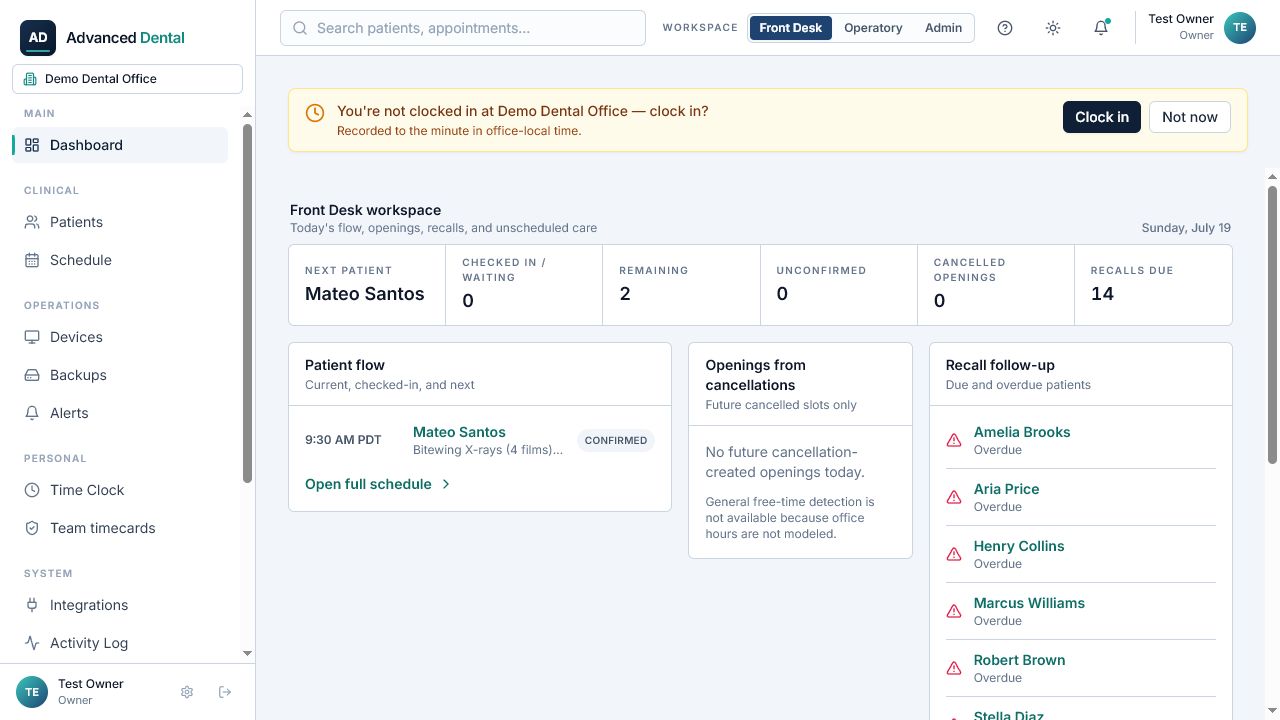This screenshot has height=720, width=1280.
Task: Open Mateo Santos in Patient flow
Action: click(459, 432)
